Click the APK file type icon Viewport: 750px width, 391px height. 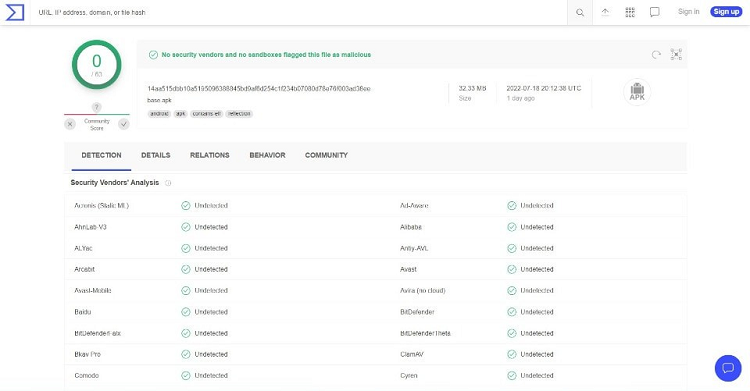[637, 92]
